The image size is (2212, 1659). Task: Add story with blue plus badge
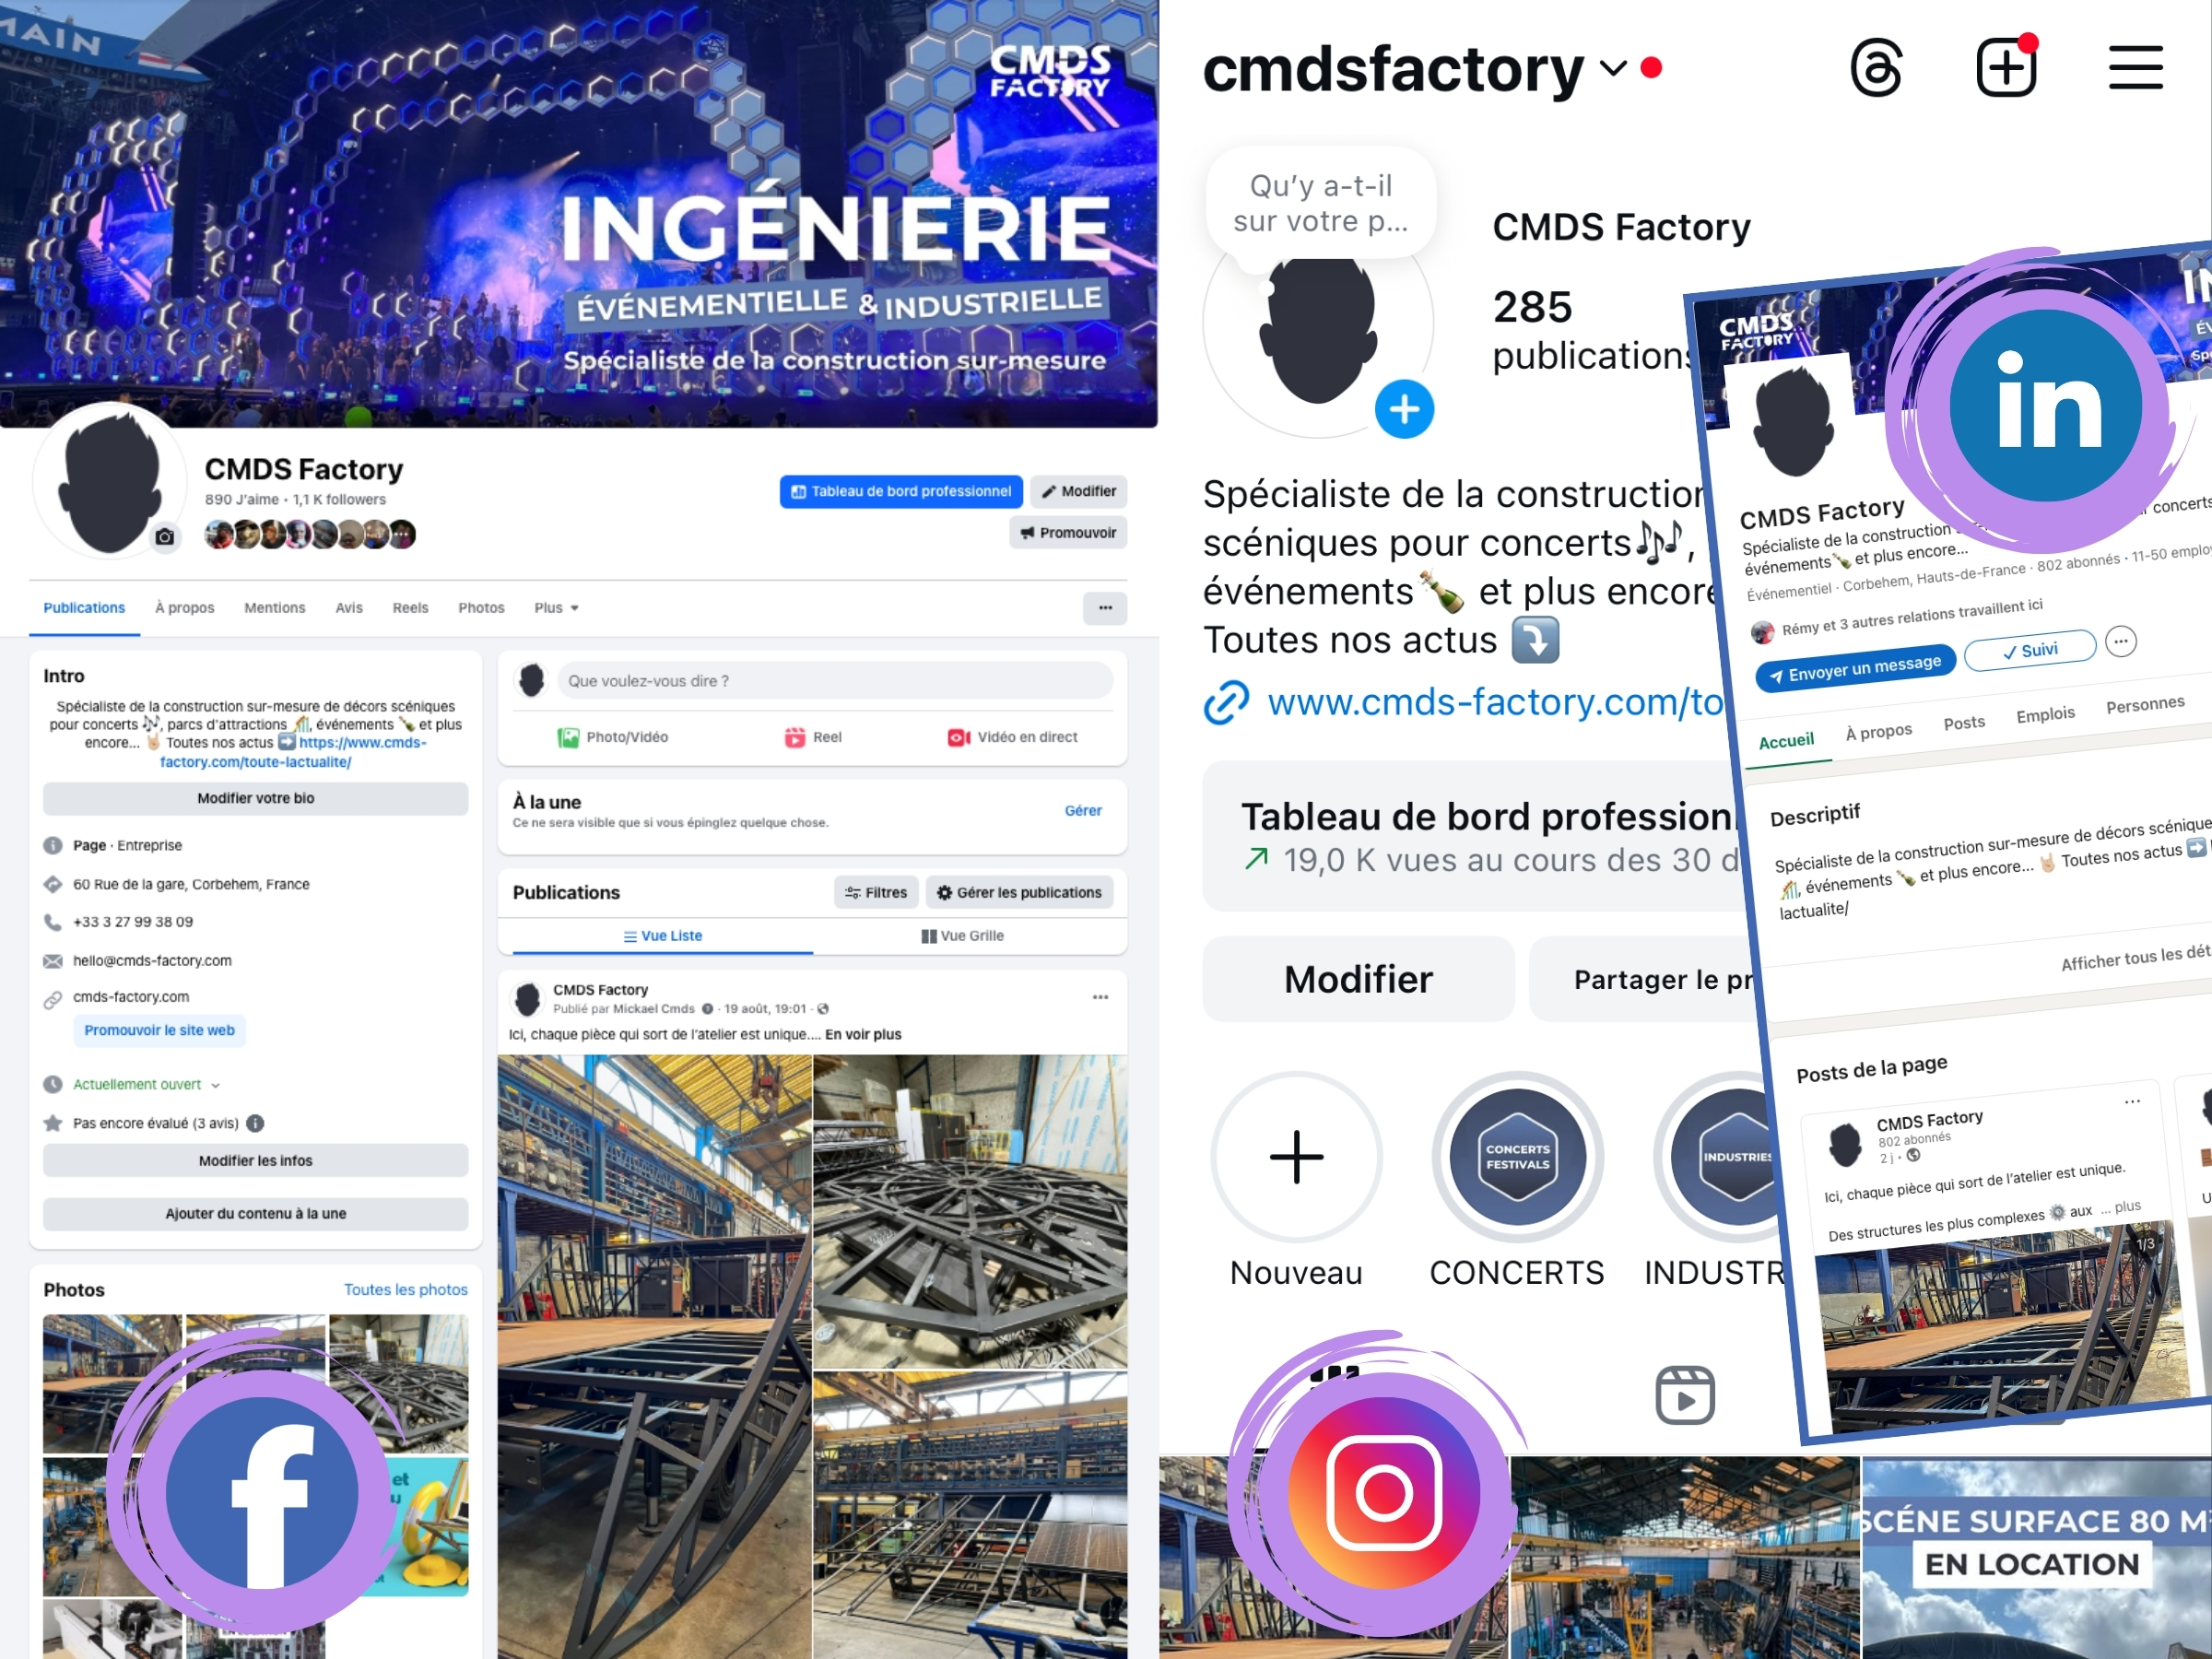[x=1404, y=409]
